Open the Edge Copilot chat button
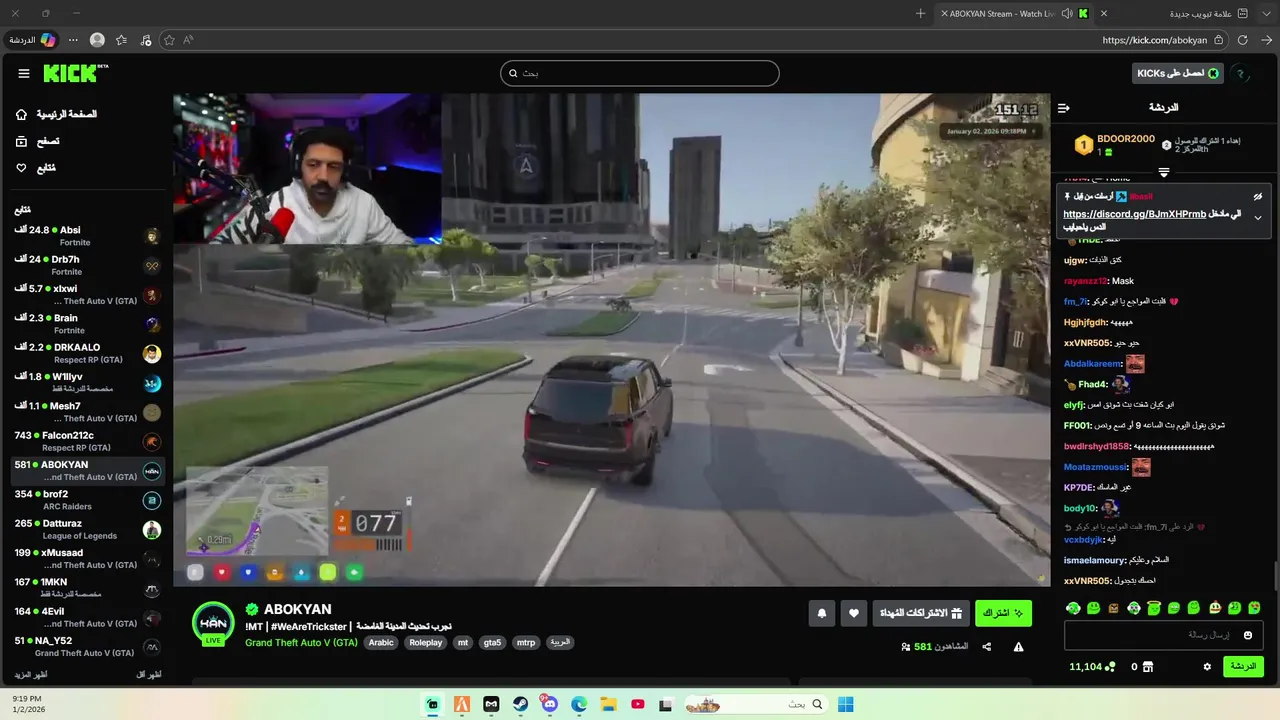 coord(31,40)
